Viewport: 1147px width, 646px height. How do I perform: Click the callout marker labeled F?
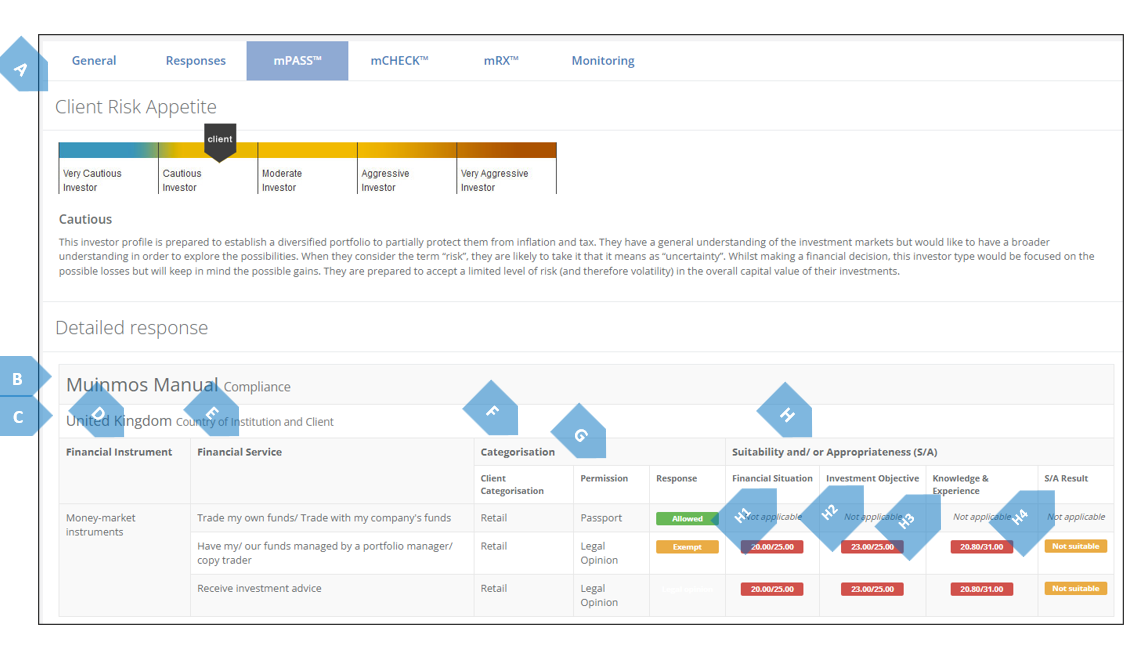pos(490,408)
